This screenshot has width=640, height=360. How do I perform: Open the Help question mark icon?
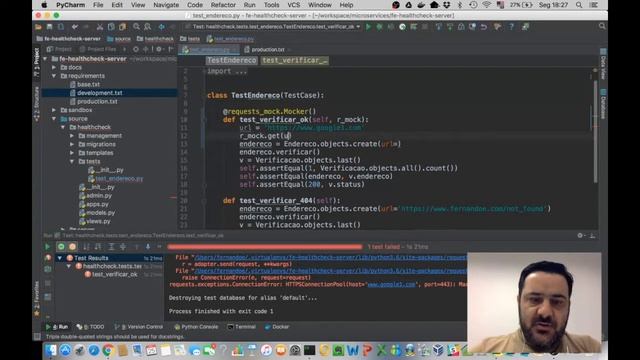[x=511, y=27]
